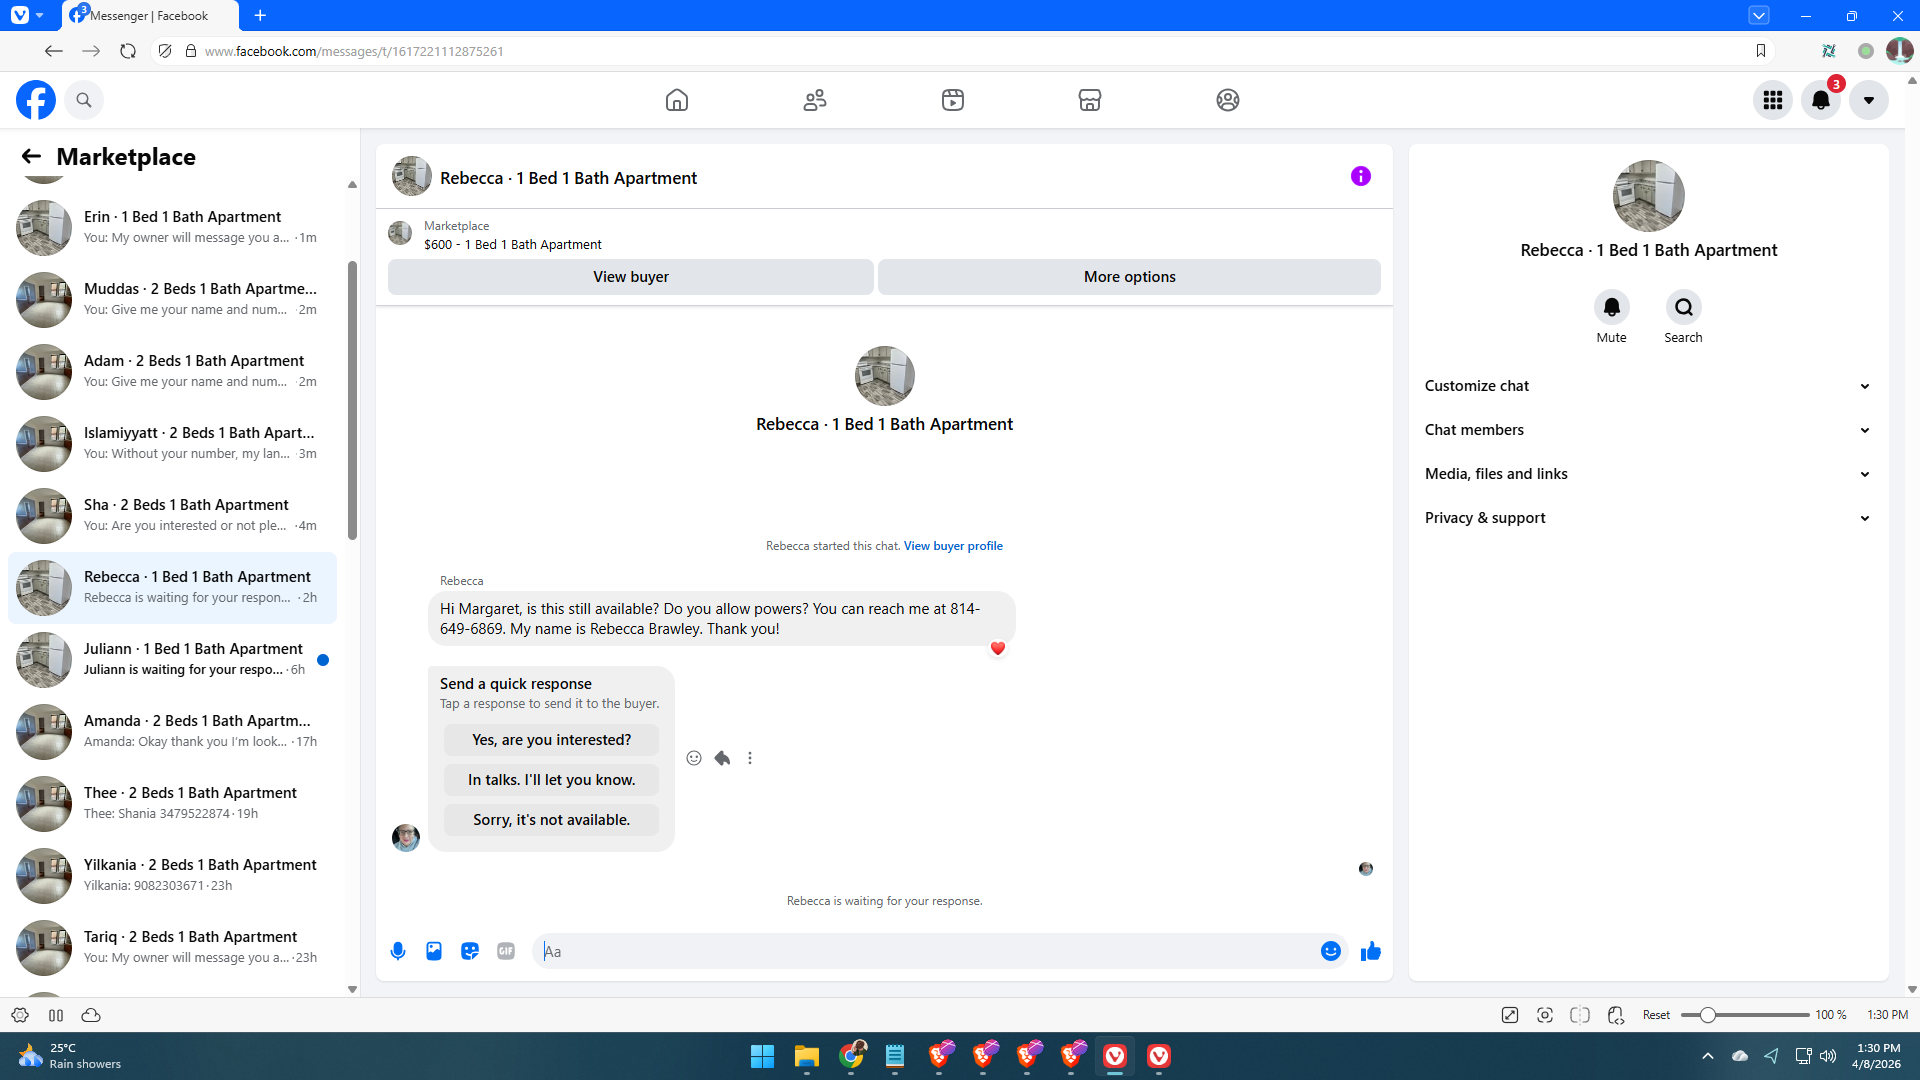The width and height of the screenshot is (1920, 1080).
Task: Expand Media, files and links section
Action: (x=1647, y=474)
